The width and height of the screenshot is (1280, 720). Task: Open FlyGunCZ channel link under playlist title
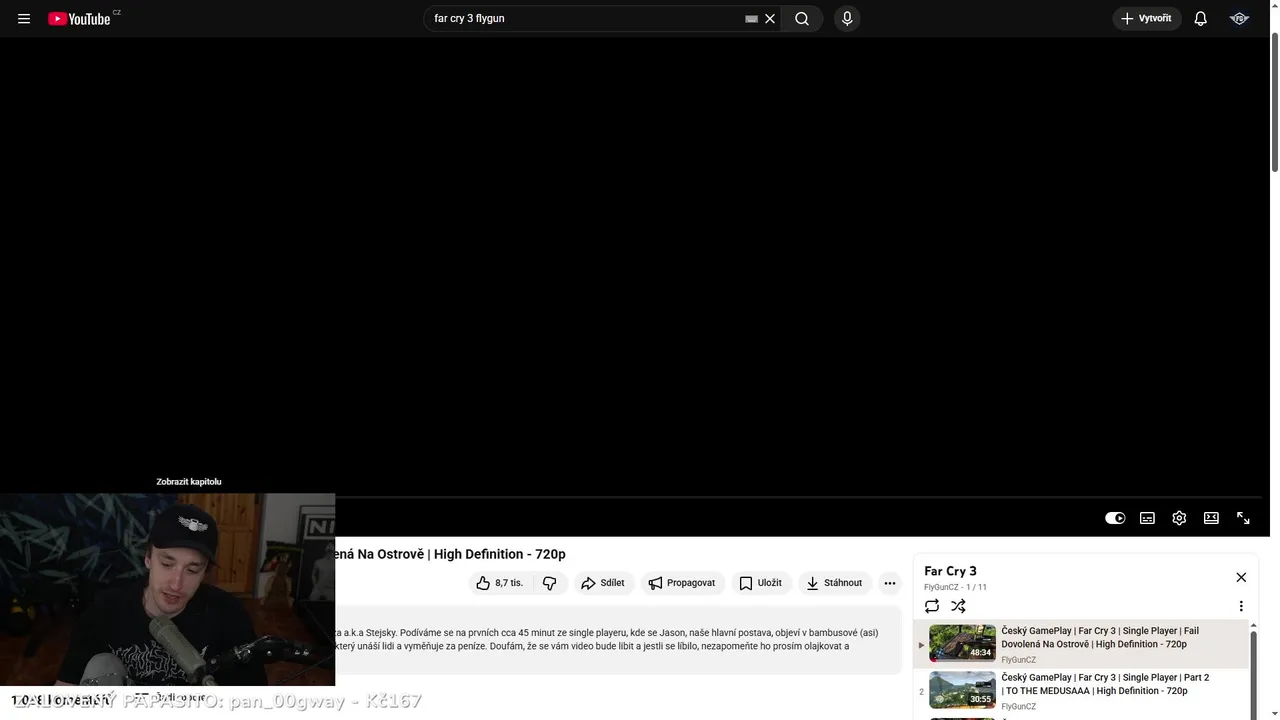[x=941, y=587]
